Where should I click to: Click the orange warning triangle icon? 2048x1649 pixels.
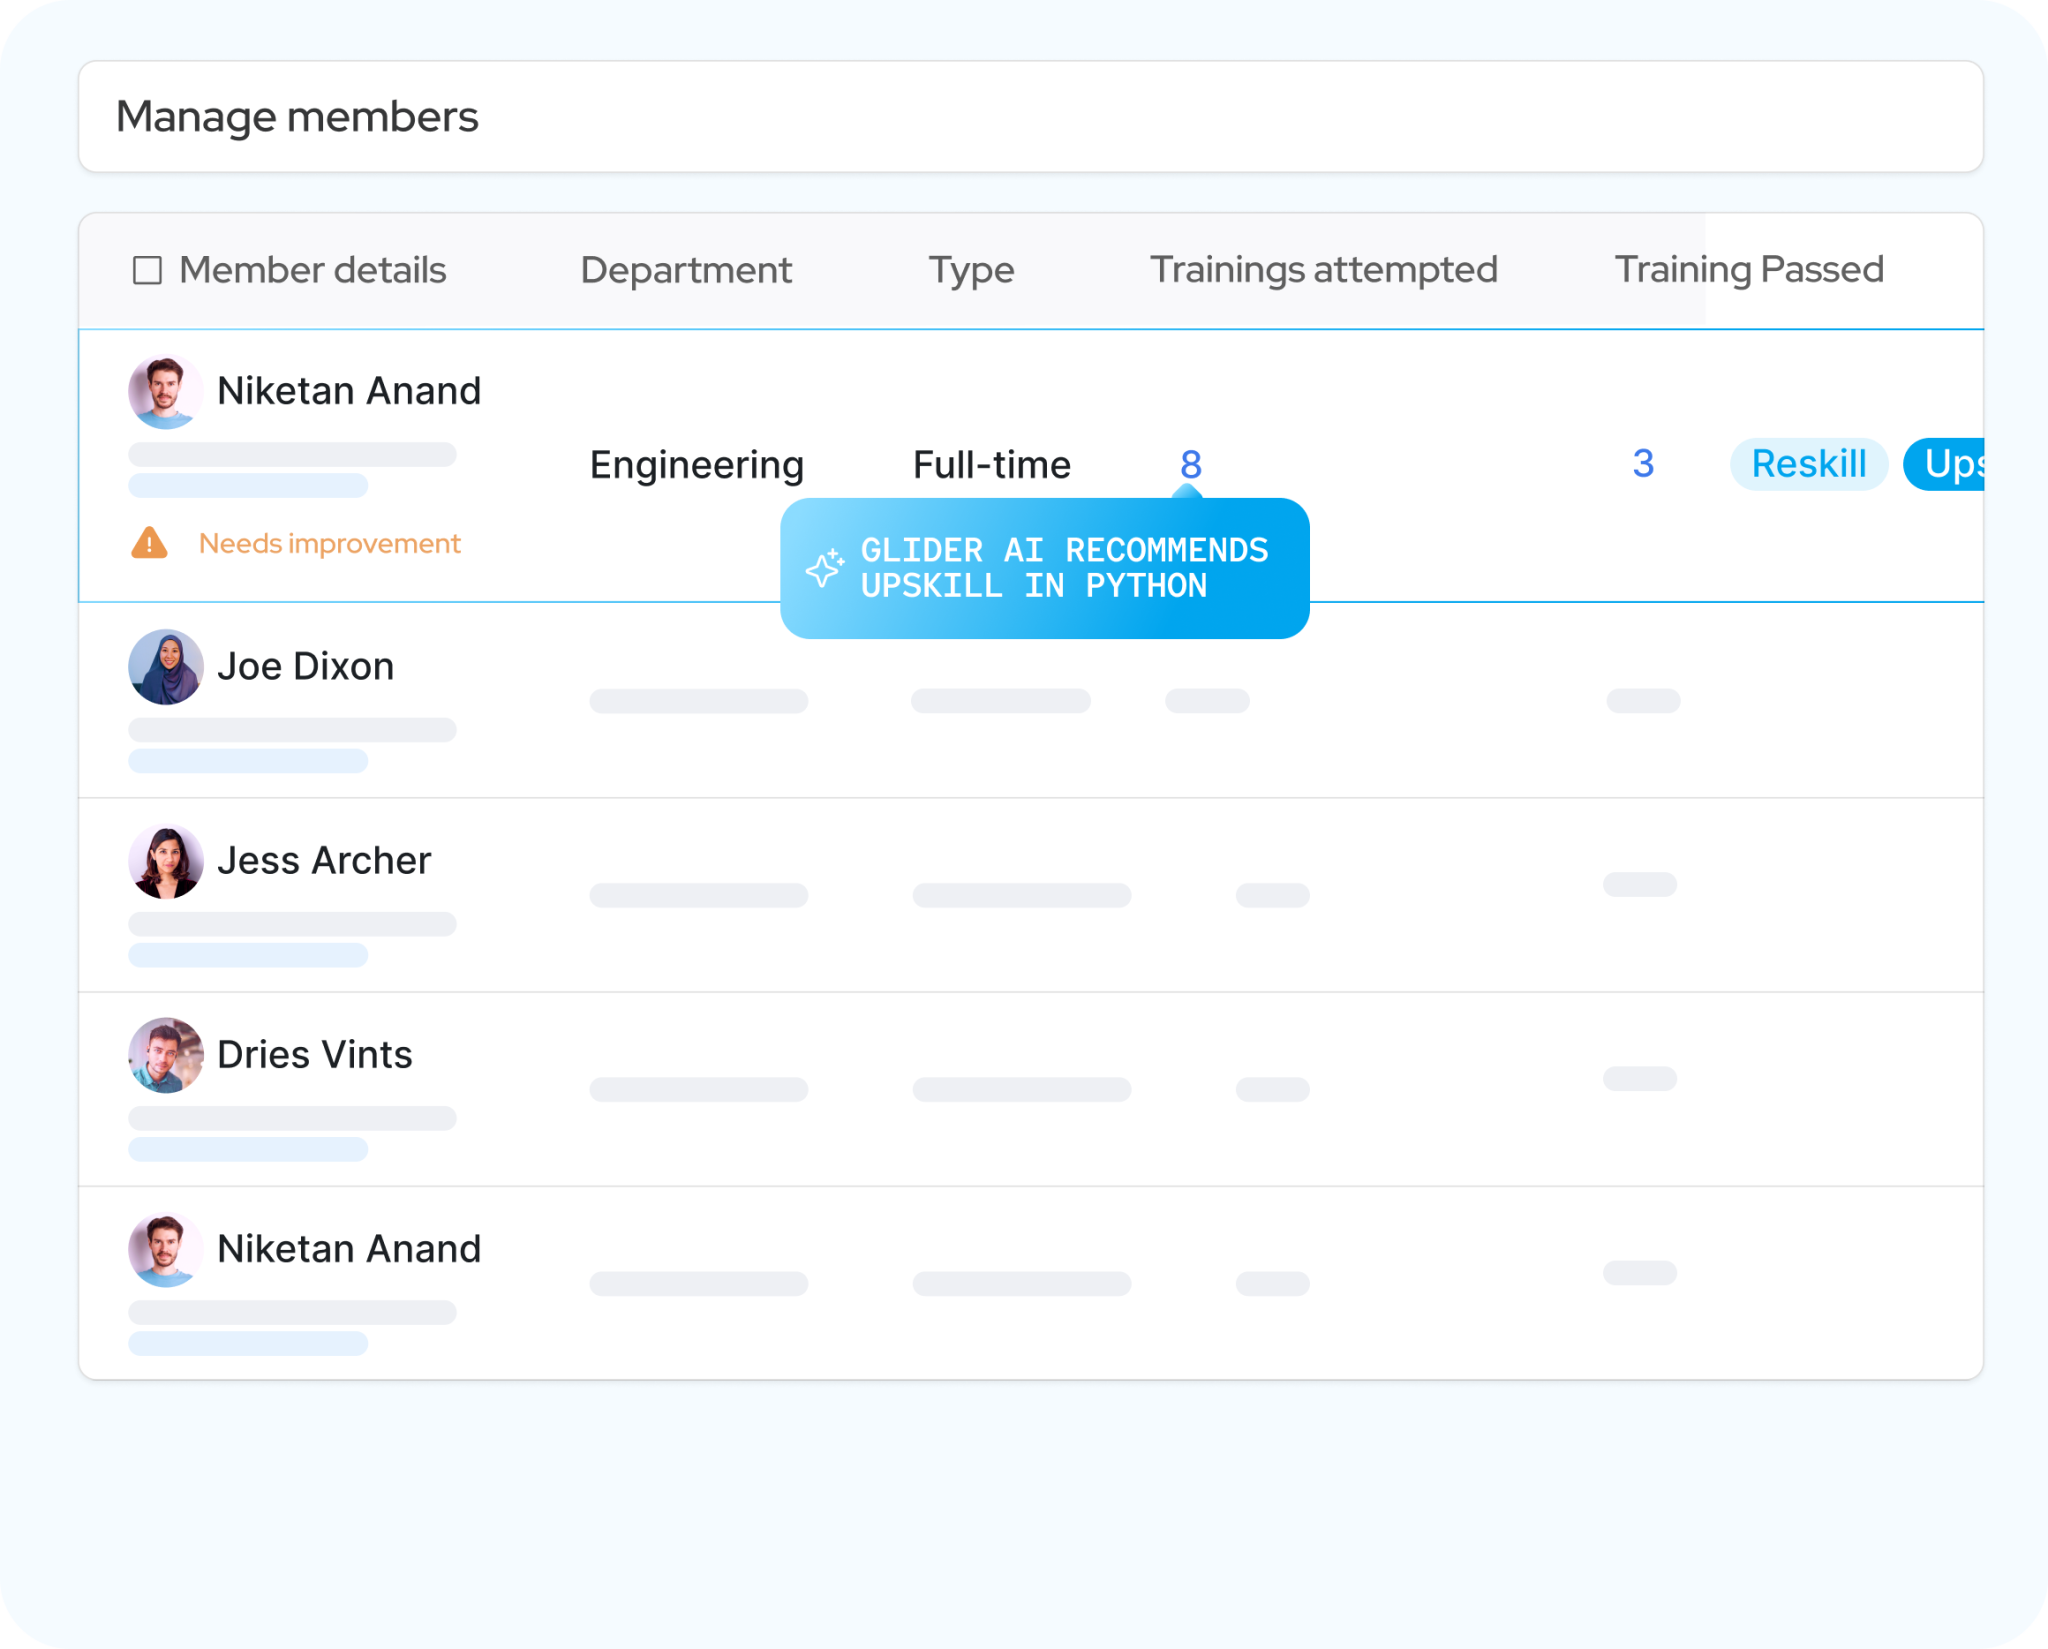point(150,543)
